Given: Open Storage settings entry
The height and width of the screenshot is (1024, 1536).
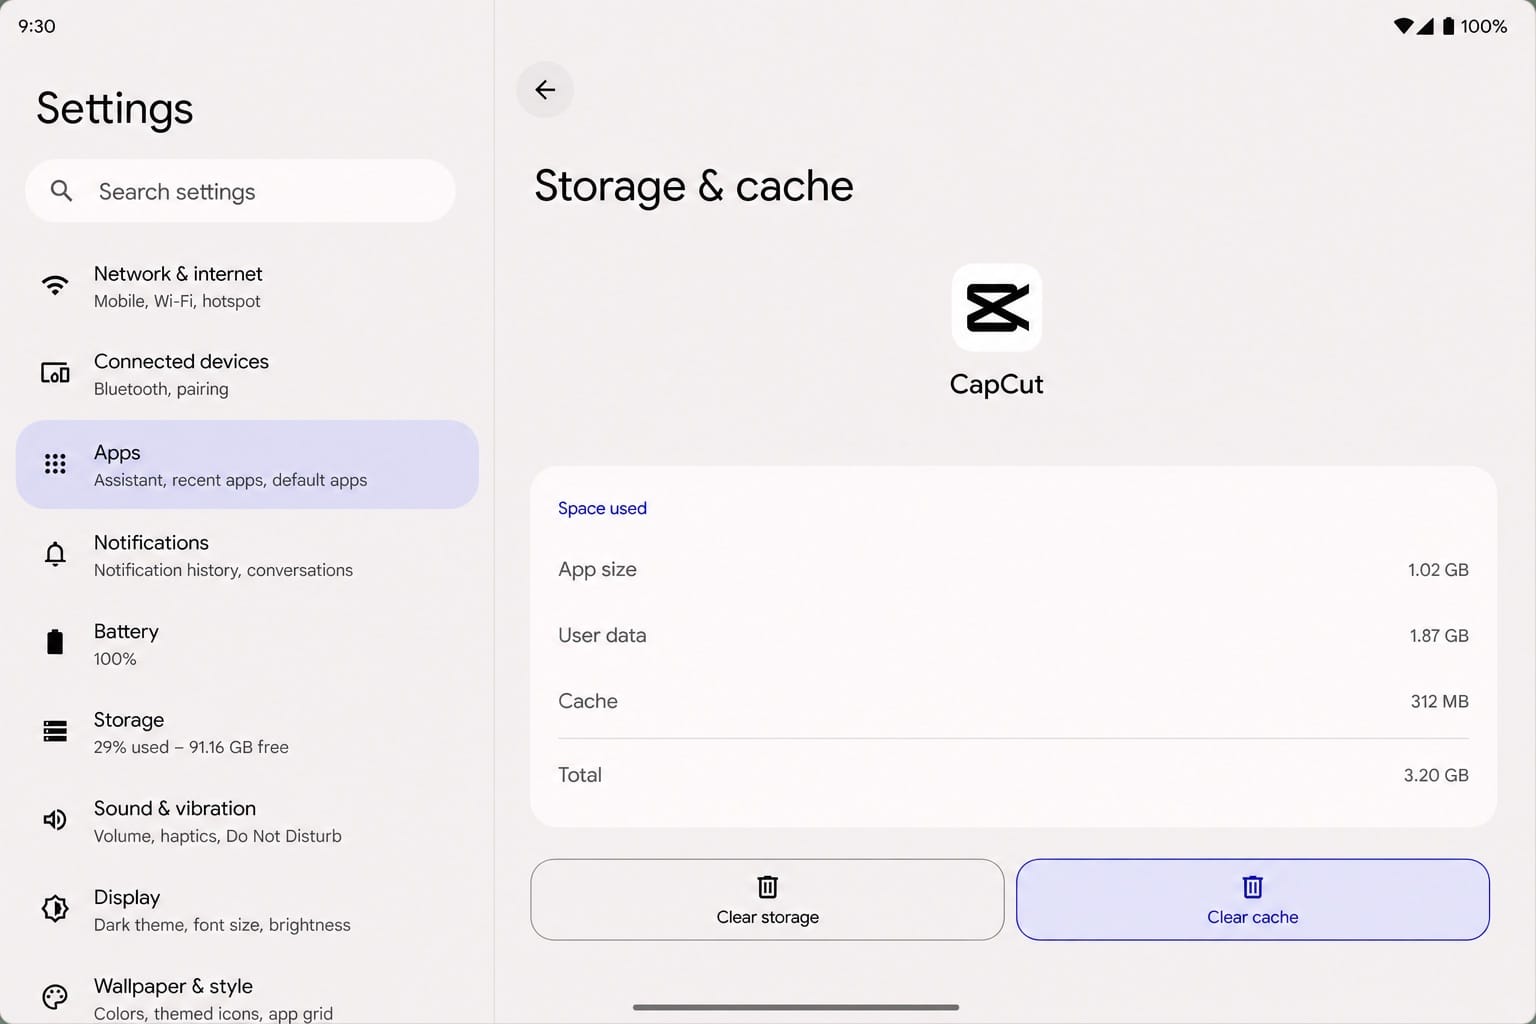Looking at the screenshot, I should 247,732.
